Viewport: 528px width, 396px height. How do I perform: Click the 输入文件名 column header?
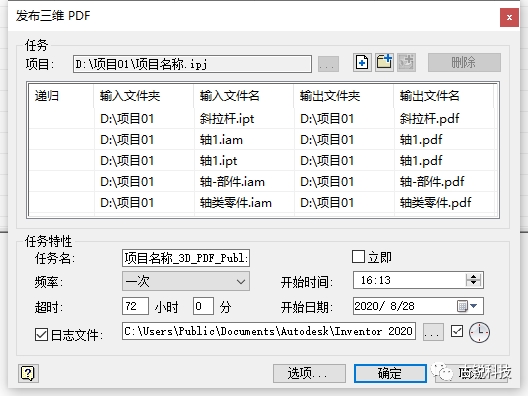click(x=244, y=96)
